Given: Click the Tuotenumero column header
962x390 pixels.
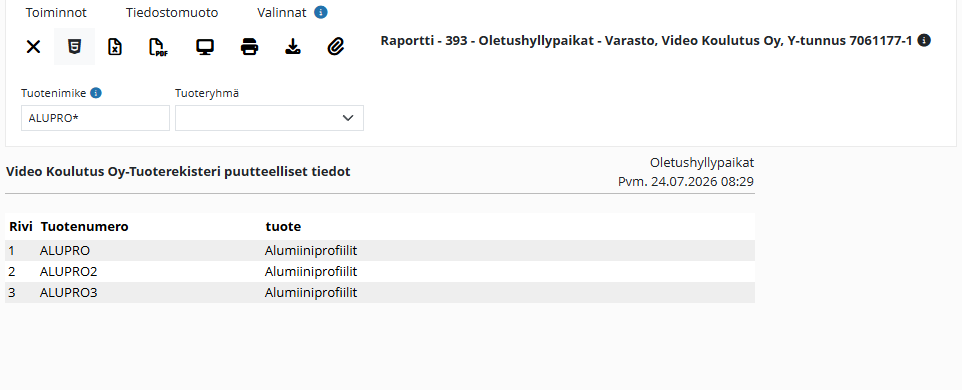Looking at the screenshot, I should pos(85,227).
